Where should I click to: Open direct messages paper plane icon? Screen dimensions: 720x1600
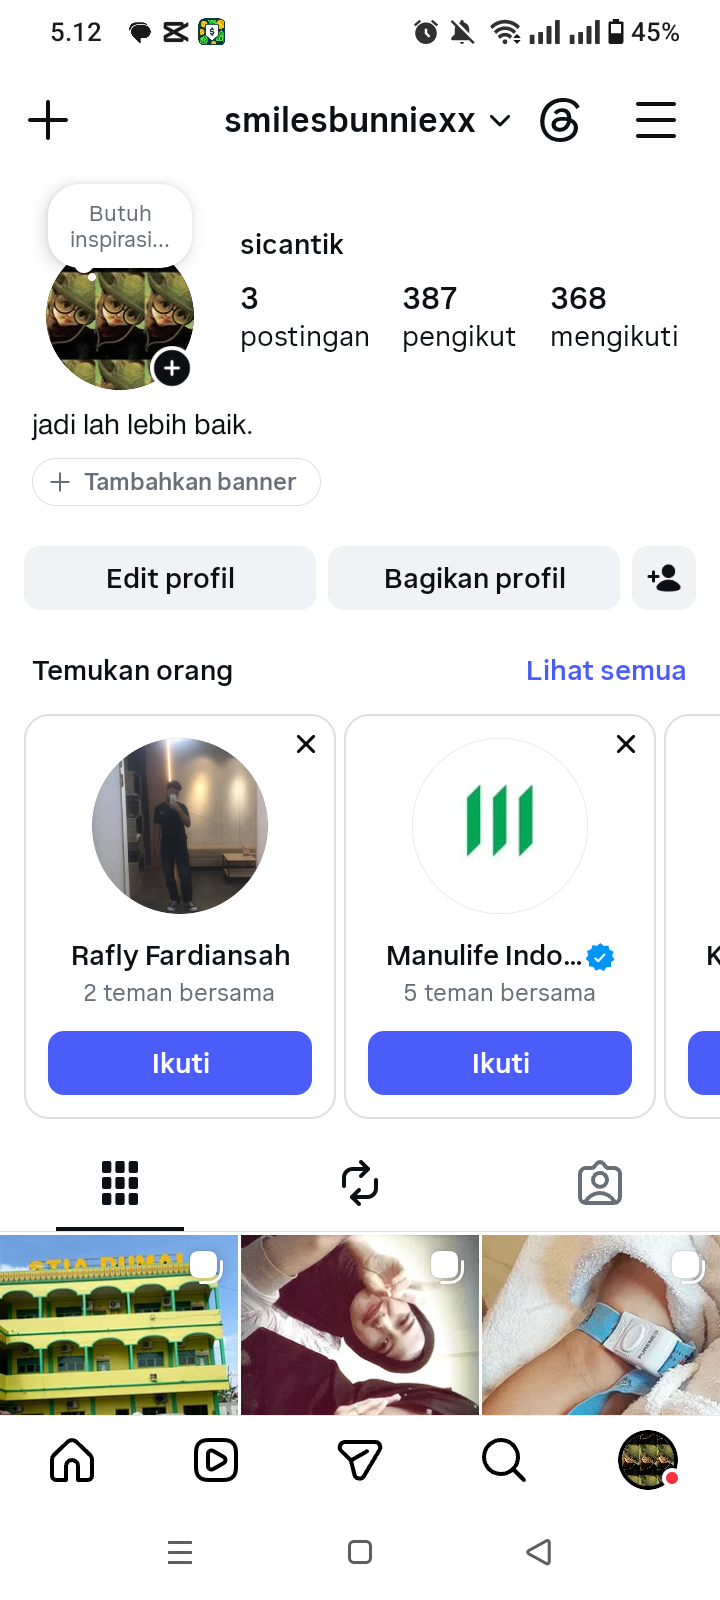360,1461
